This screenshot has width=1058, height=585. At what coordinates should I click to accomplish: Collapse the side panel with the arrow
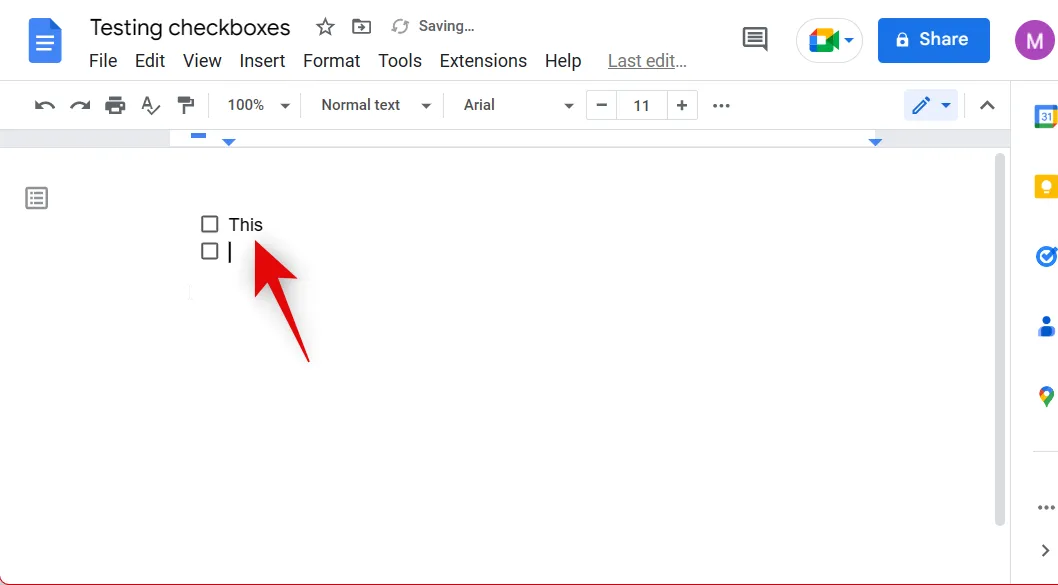click(x=1045, y=551)
